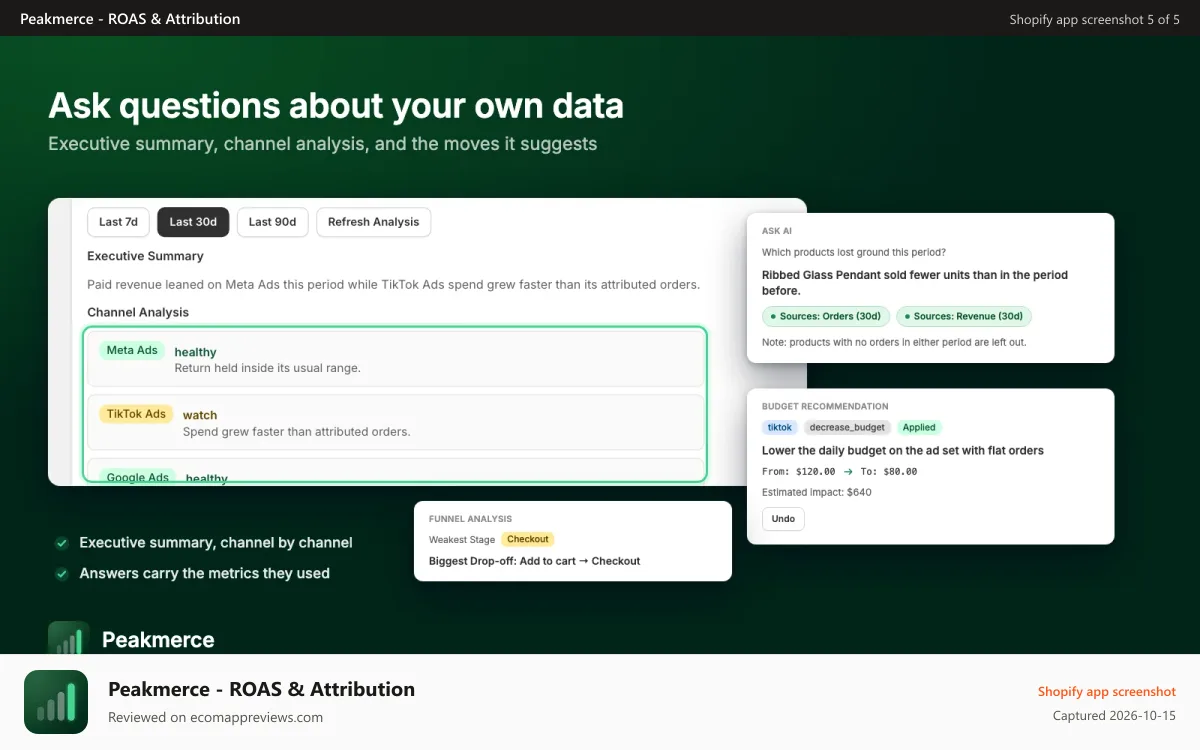Click the Ribbed Glass Pendant answer text
1200x750 pixels.
click(915, 282)
